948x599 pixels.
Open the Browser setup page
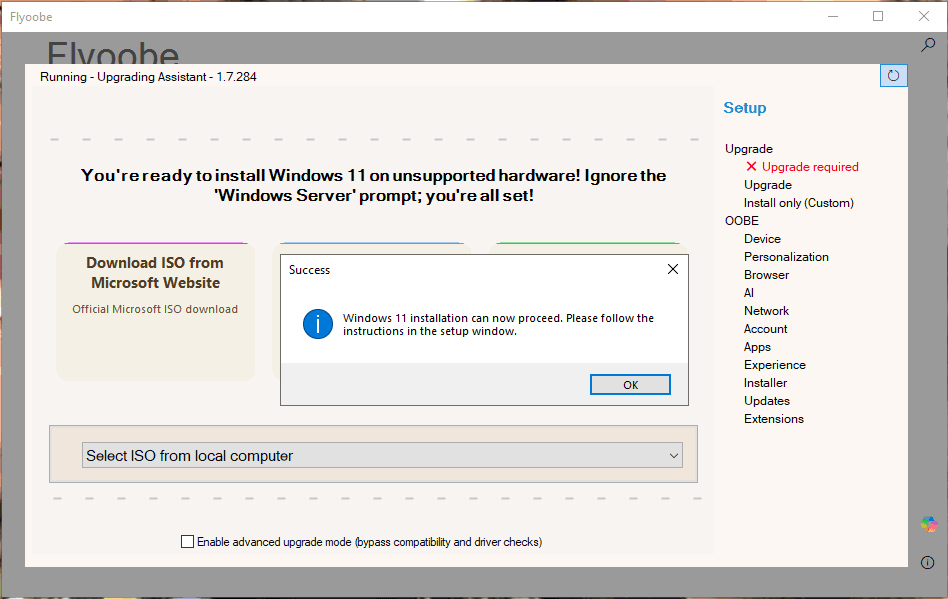766,275
